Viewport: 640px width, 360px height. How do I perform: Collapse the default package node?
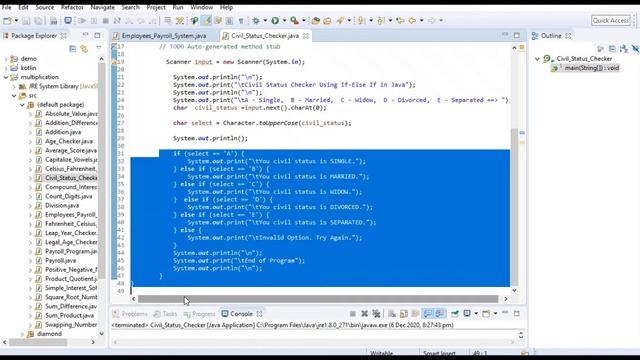22,104
